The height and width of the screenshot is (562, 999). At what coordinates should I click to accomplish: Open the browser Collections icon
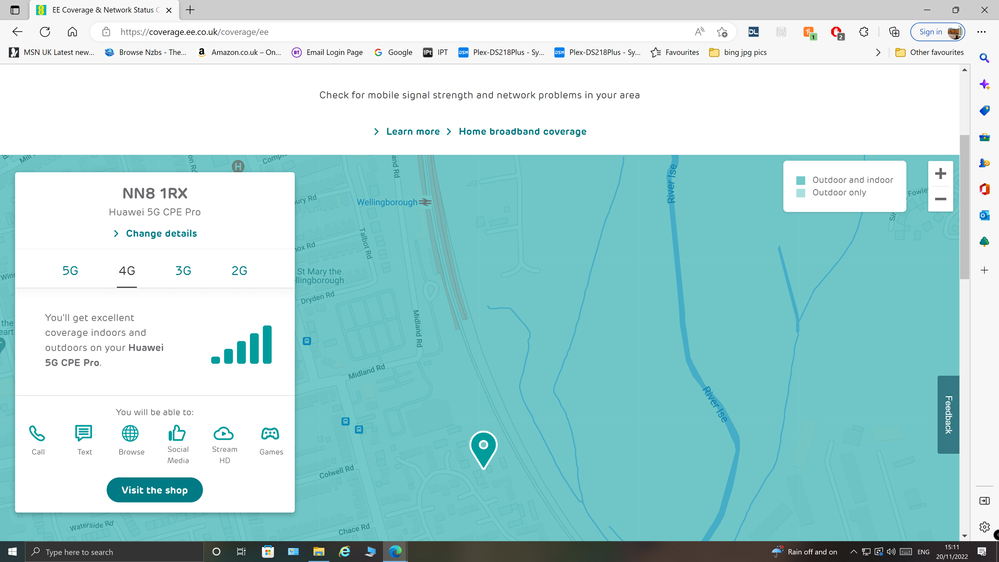[894, 32]
